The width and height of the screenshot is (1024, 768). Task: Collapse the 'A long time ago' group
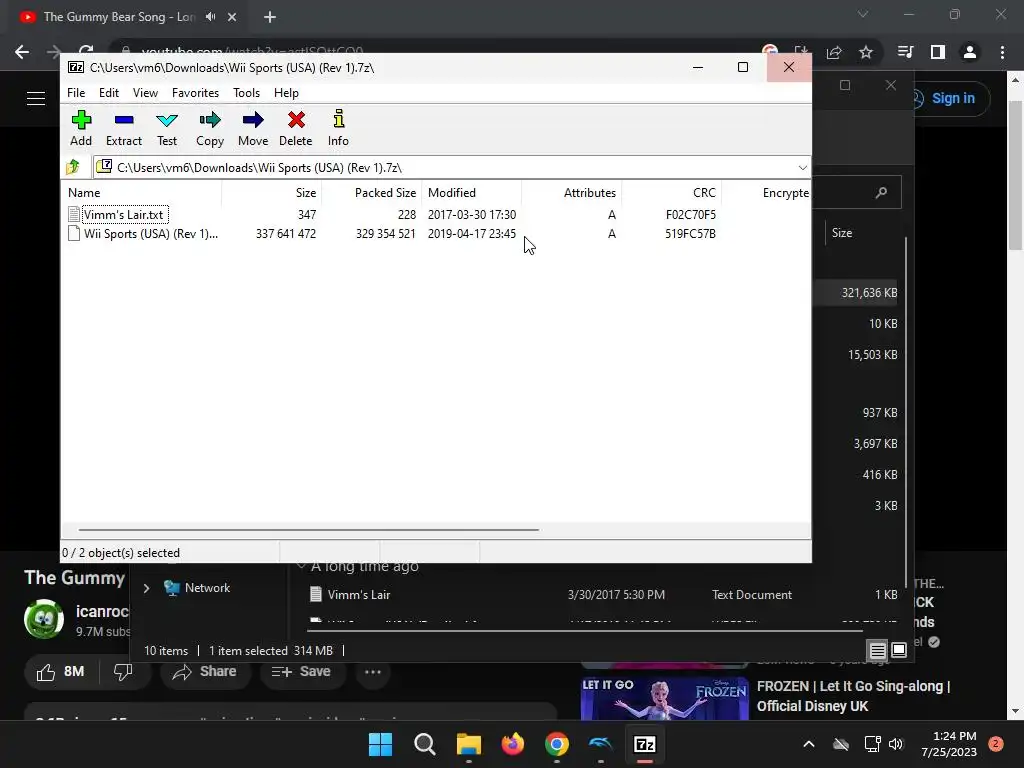pos(301,566)
